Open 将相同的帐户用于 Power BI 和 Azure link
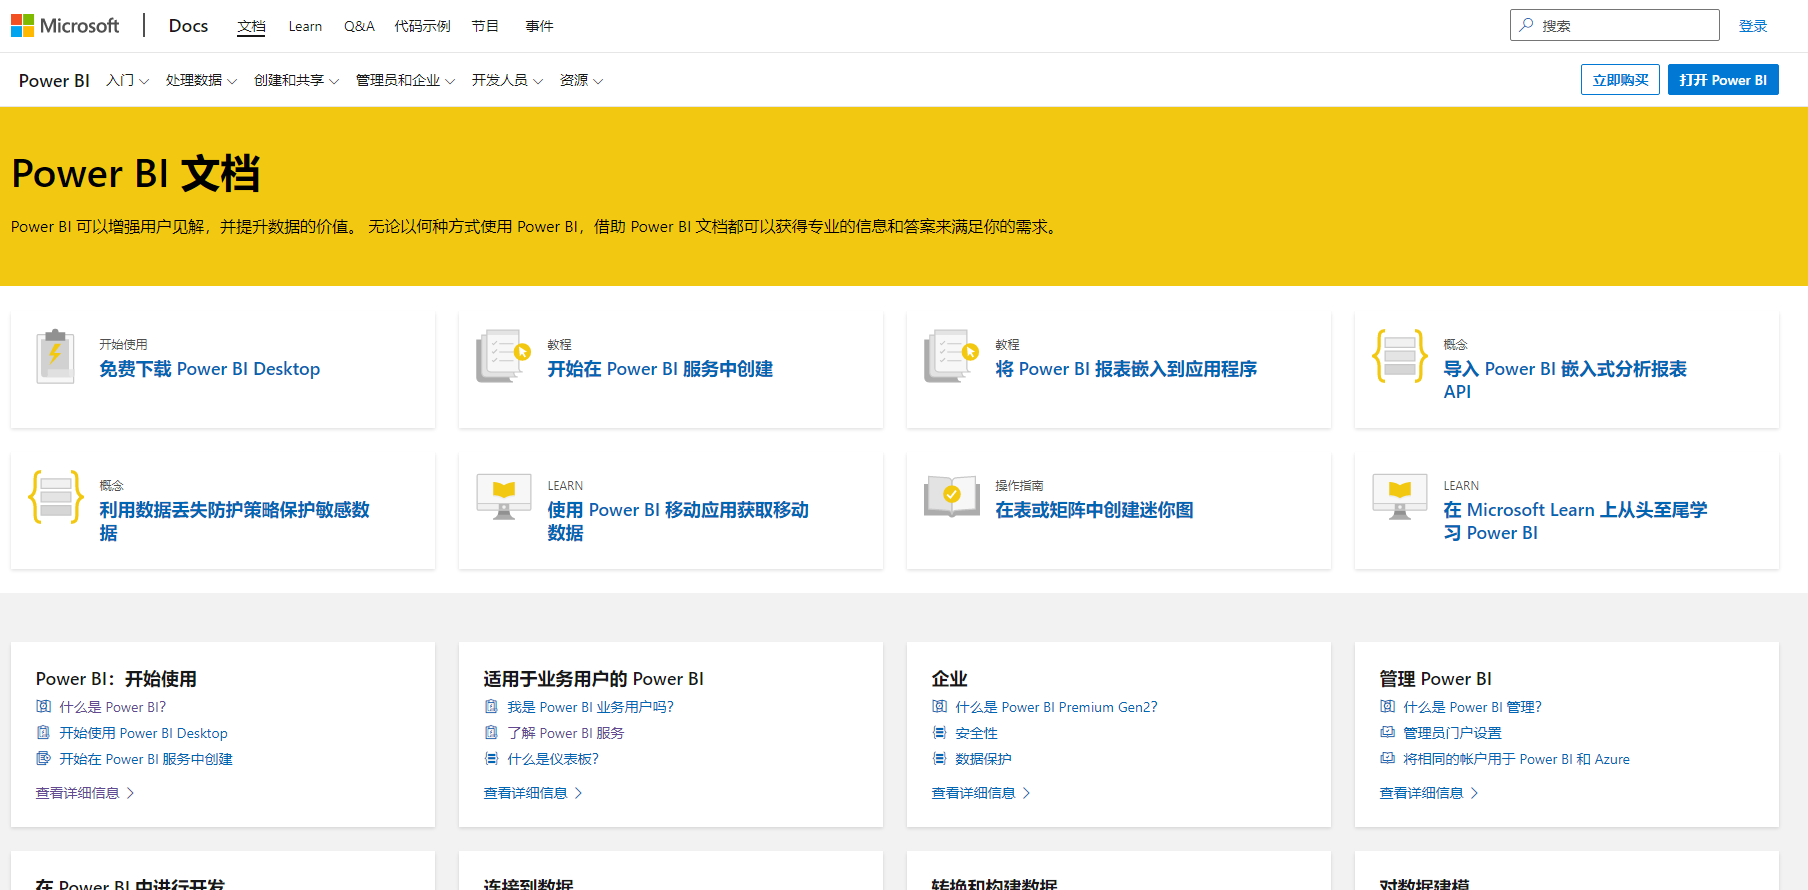 click(1516, 759)
